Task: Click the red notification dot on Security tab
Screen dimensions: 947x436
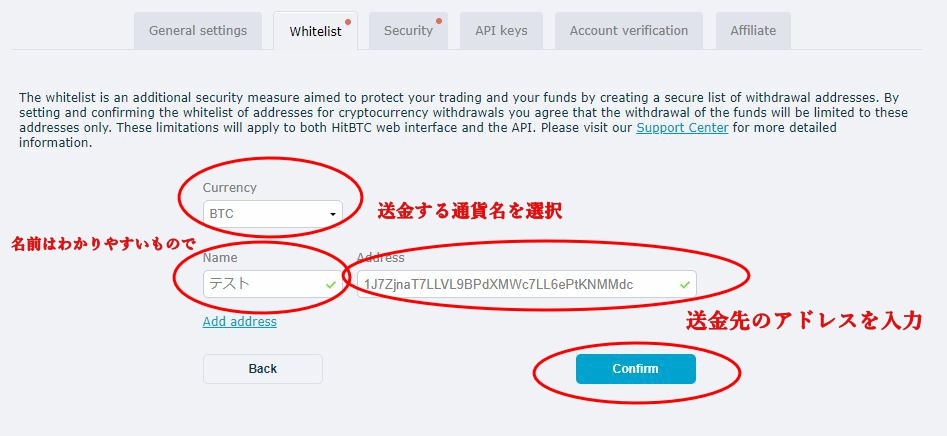Action: [x=439, y=21]
